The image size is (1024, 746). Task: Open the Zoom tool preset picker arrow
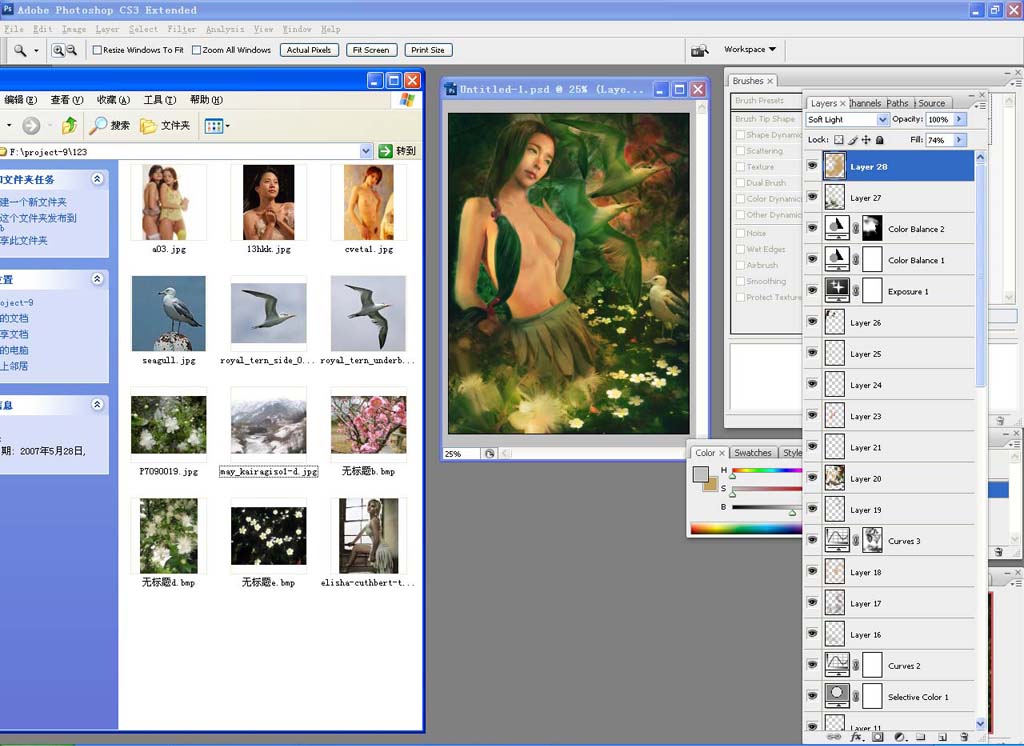point(37,51)
